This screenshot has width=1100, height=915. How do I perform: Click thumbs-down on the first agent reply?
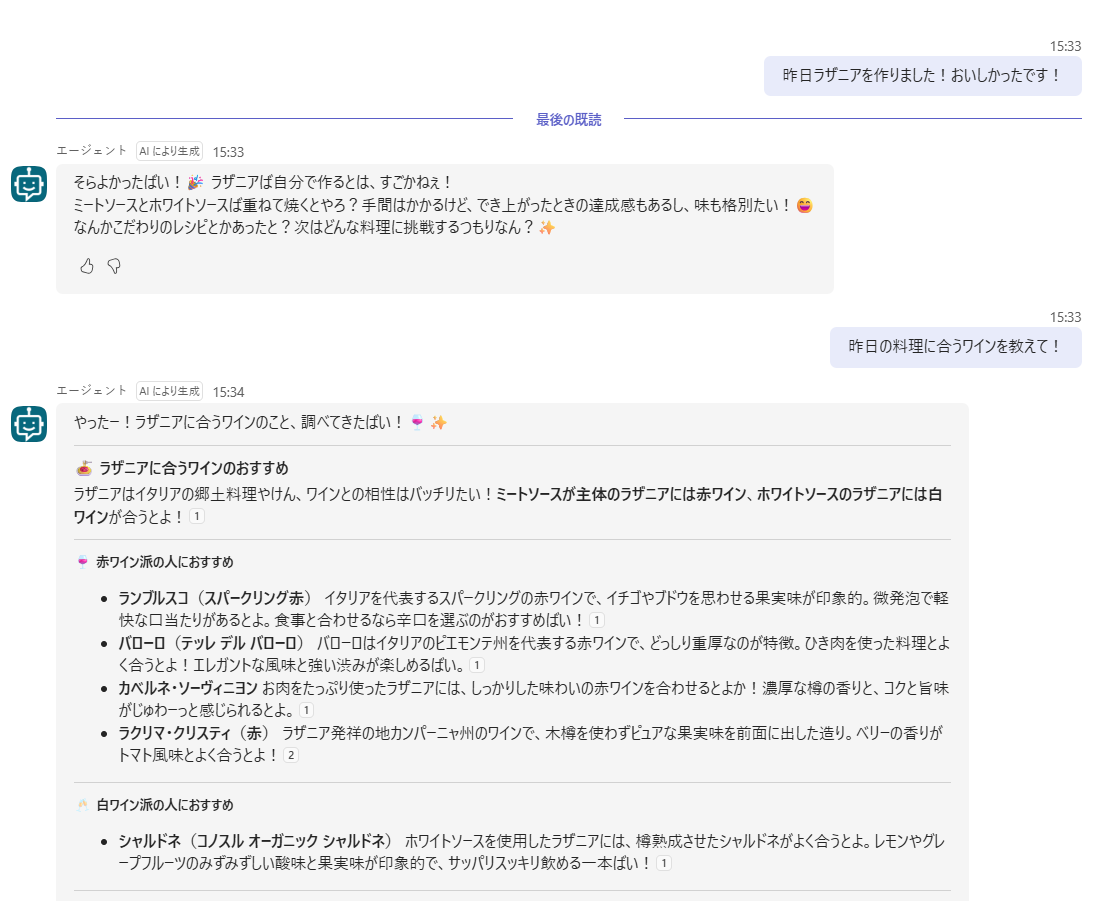point(114,266)
